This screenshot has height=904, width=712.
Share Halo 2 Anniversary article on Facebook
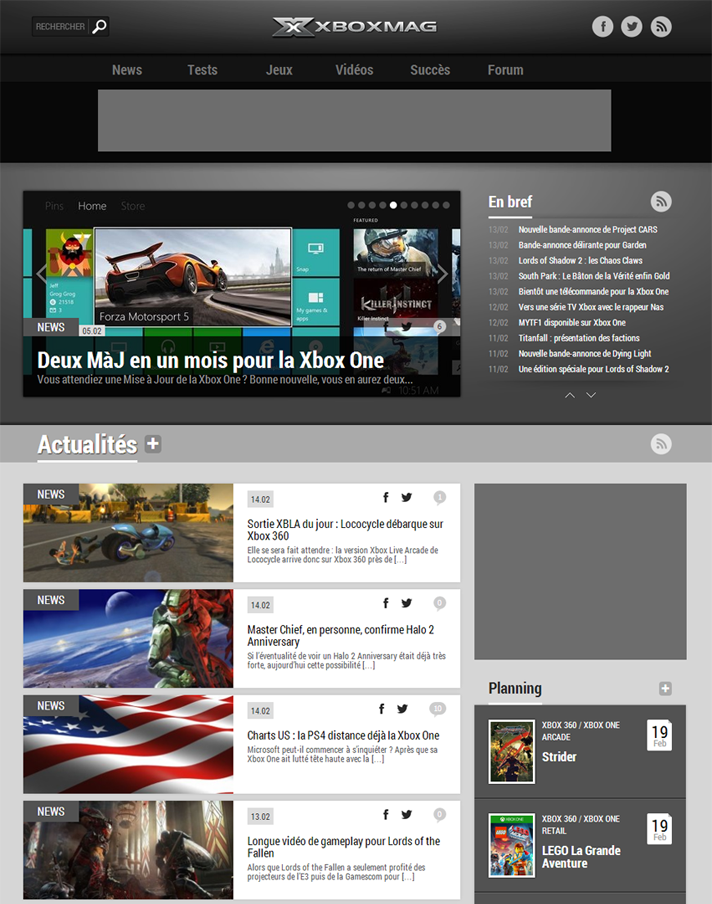[386, 602]
